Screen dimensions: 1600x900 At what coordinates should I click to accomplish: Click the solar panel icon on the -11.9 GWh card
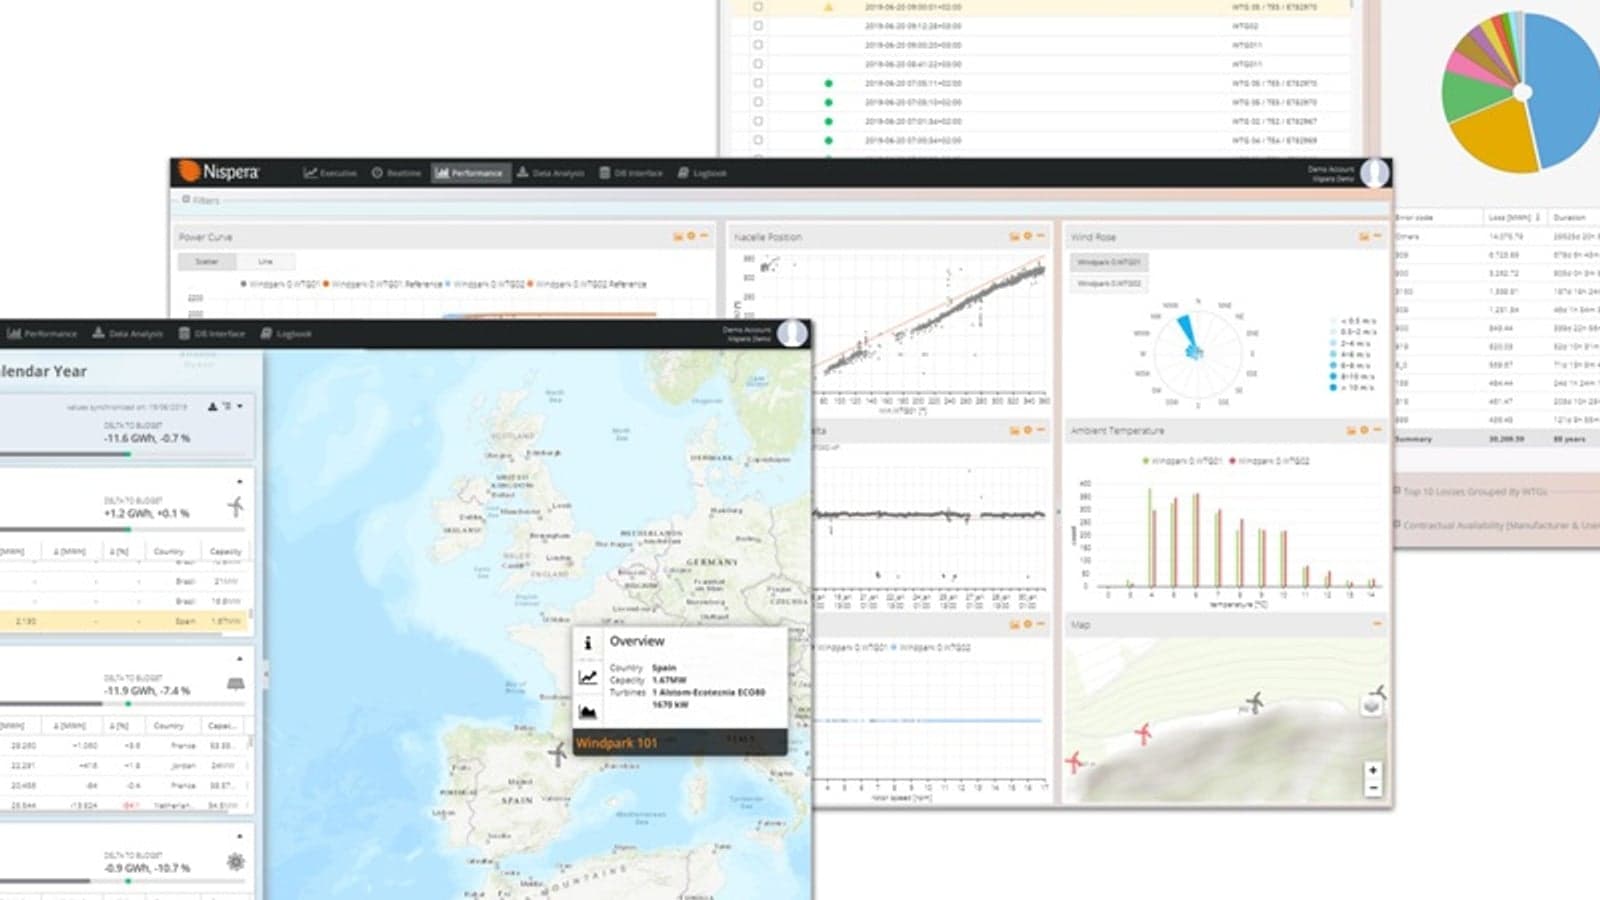(x=236, y=684)
